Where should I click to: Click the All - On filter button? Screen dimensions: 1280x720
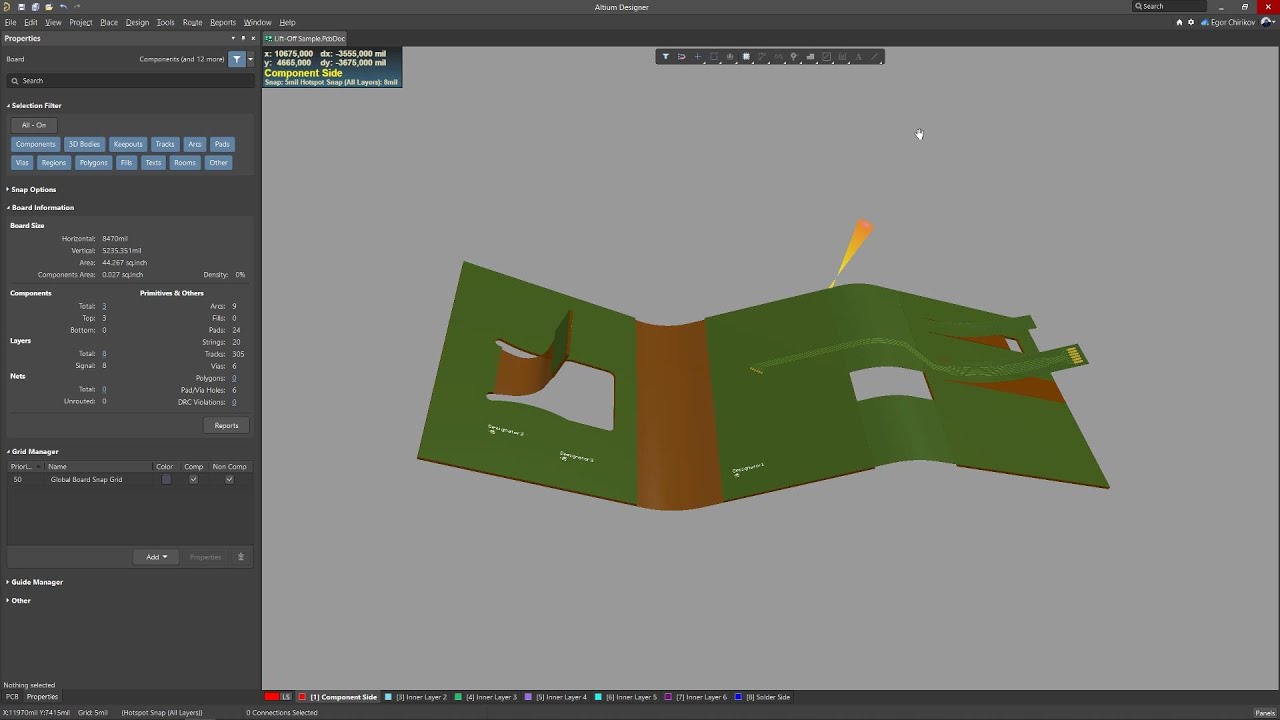point(34,125)
